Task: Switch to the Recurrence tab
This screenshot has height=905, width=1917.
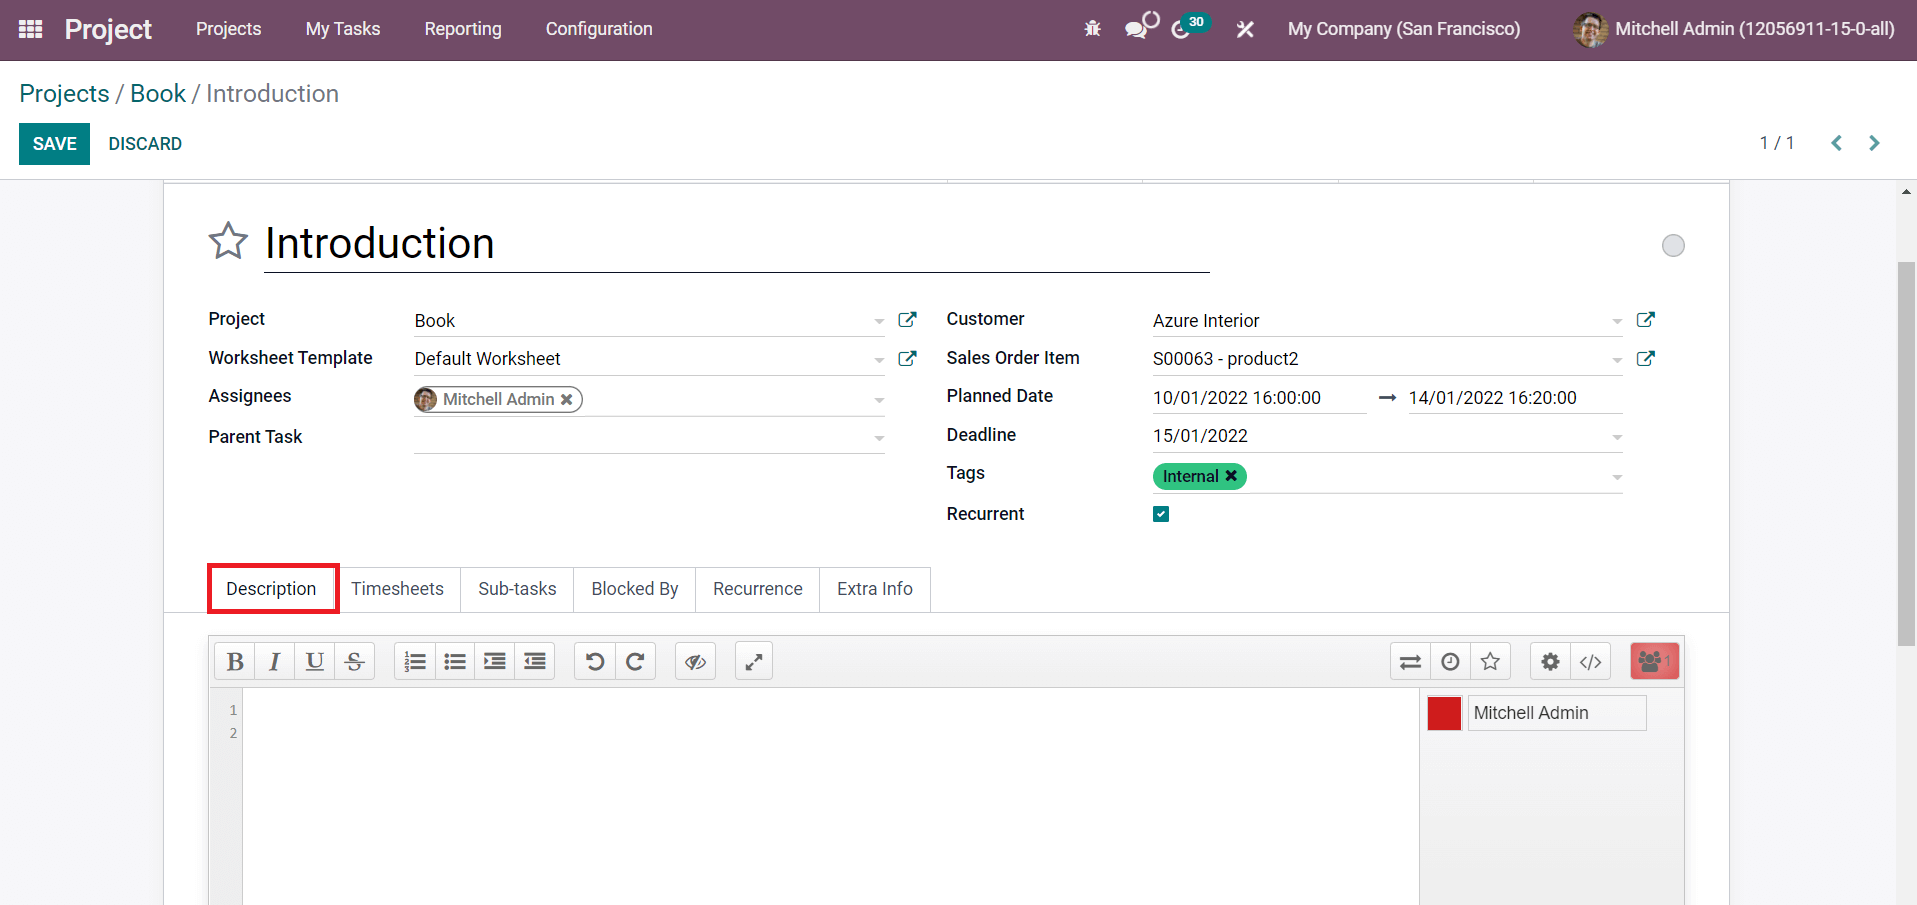Action: (758, 589)
